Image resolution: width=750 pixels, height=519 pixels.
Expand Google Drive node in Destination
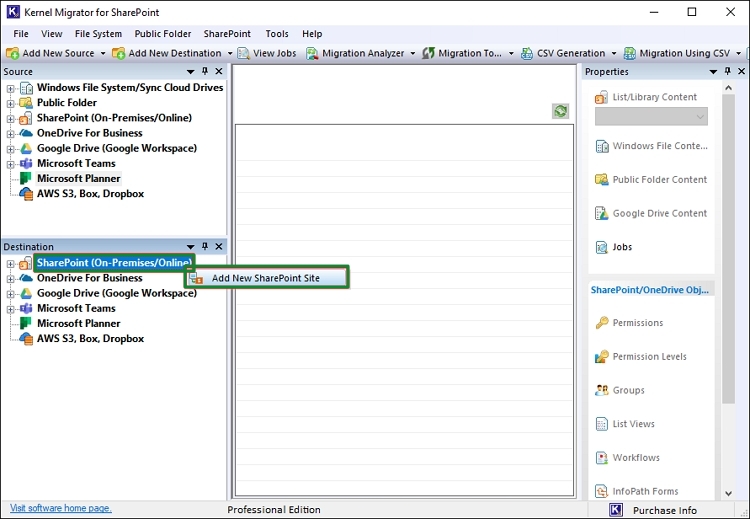[x=11, y=294]
